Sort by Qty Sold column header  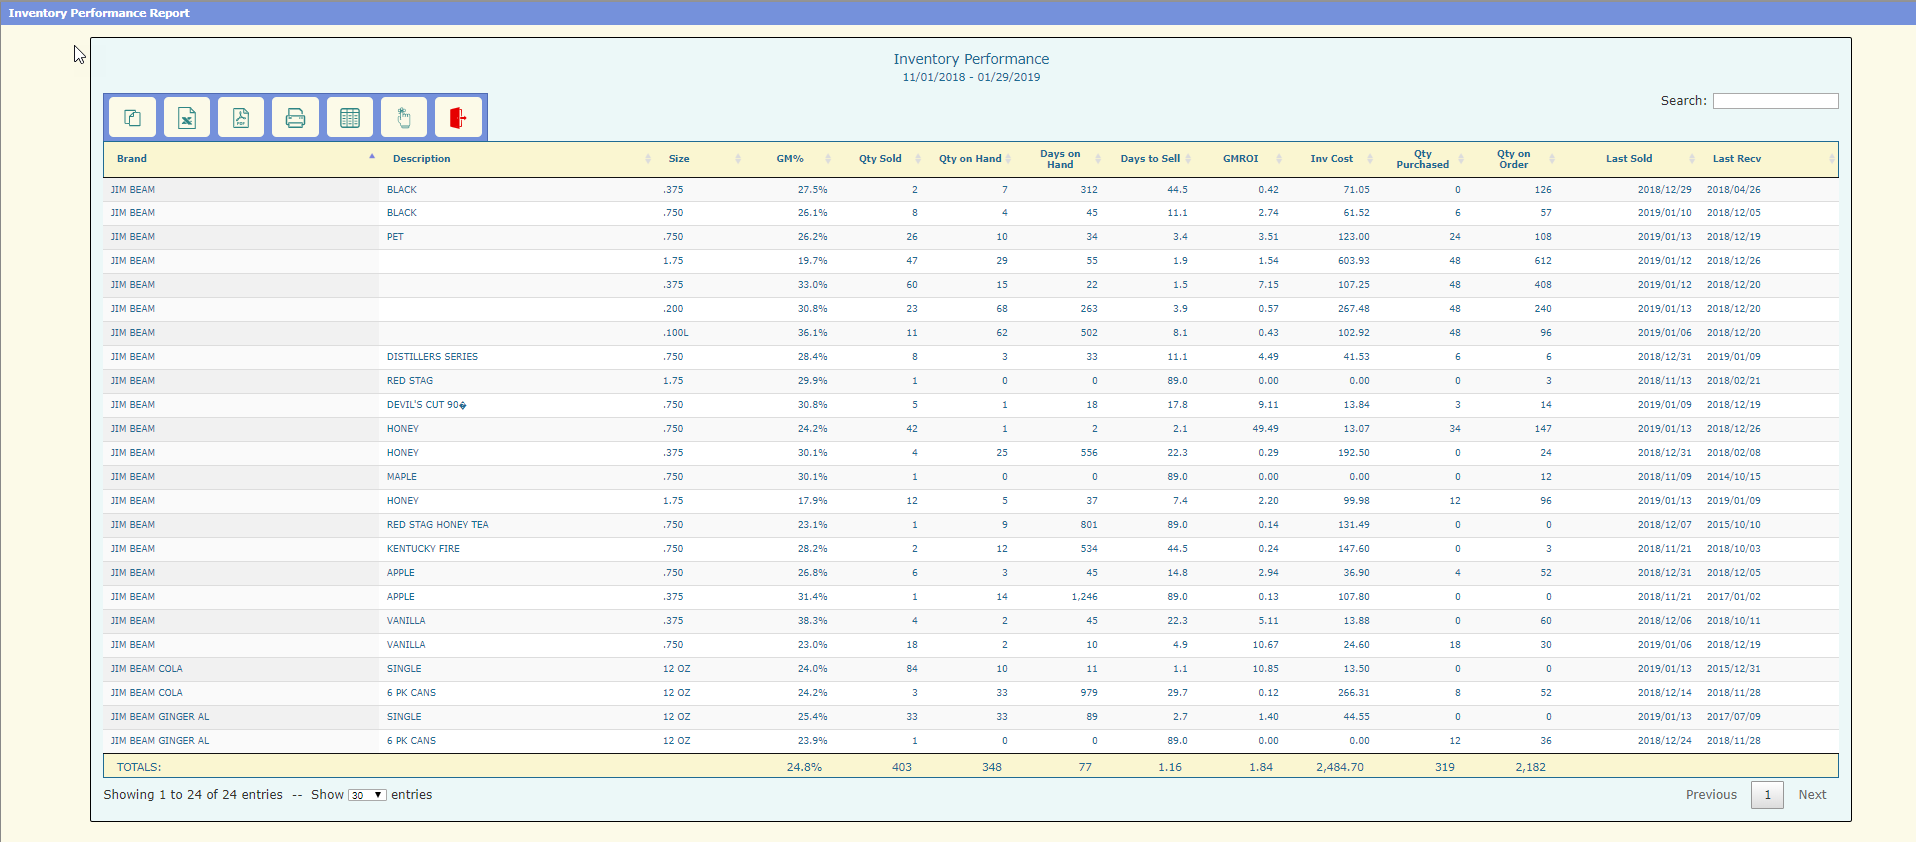coord(880,159)
